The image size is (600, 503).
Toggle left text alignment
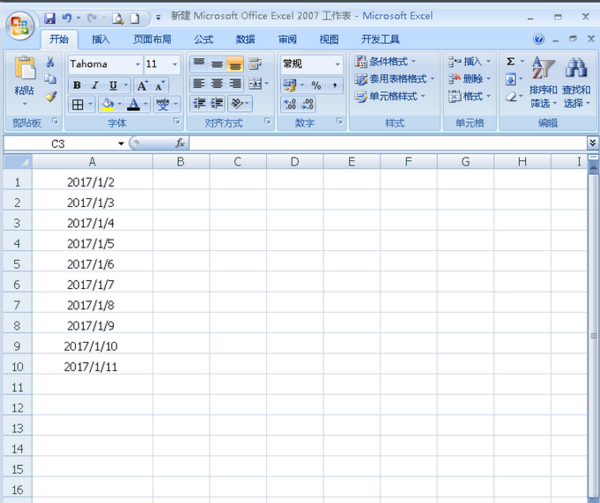tap(199, 83)
